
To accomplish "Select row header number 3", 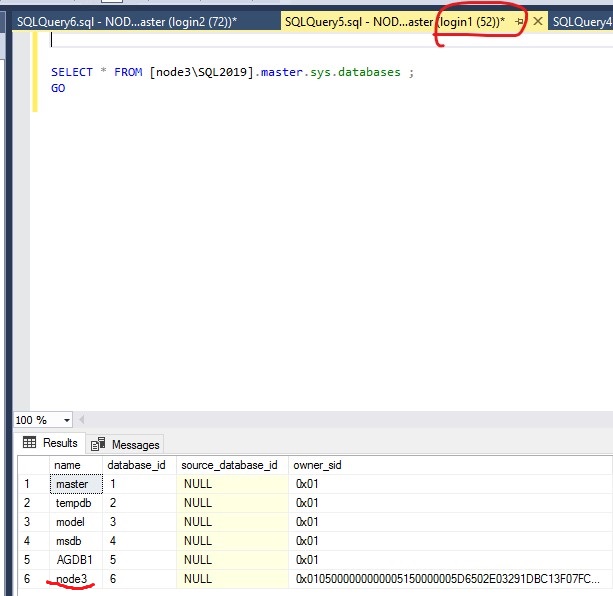I will pos(34,522).
